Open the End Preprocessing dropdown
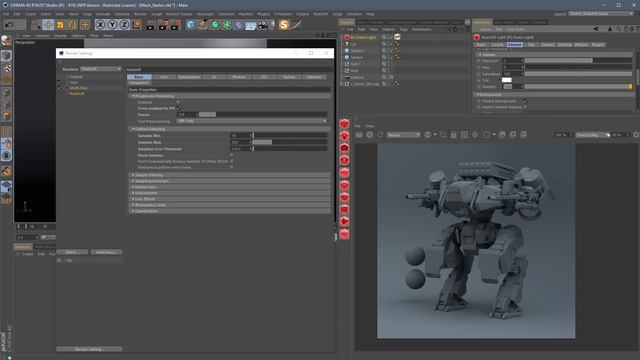Screen dimensions: 640x360 252,121
